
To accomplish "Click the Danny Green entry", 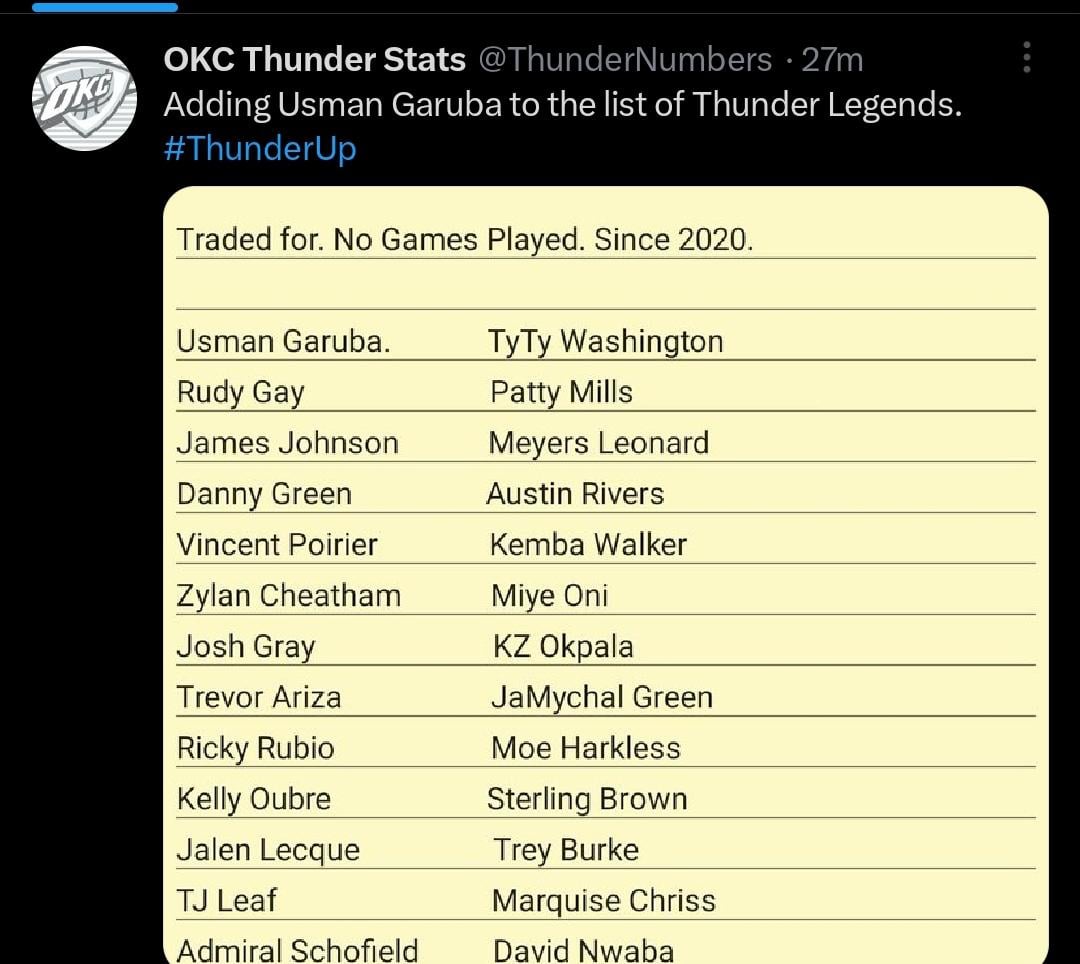I will [x=264, y=494].
